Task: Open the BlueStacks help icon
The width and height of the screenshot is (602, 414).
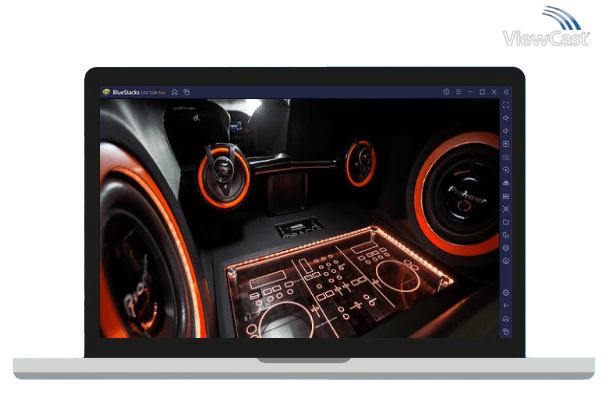Action: tap(446, 92)
